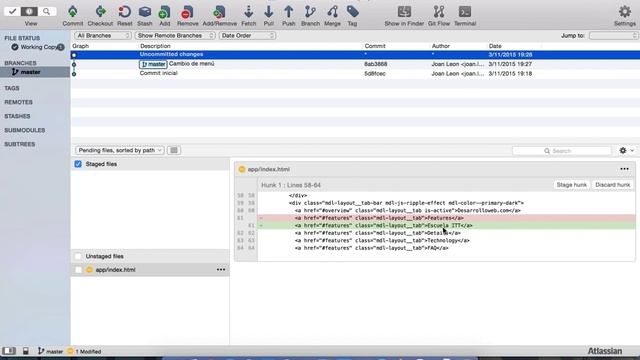Click the added line with Escuela ITT
Image resolution: width=640 pixels, height=360 pixels.
coord(447,225)
